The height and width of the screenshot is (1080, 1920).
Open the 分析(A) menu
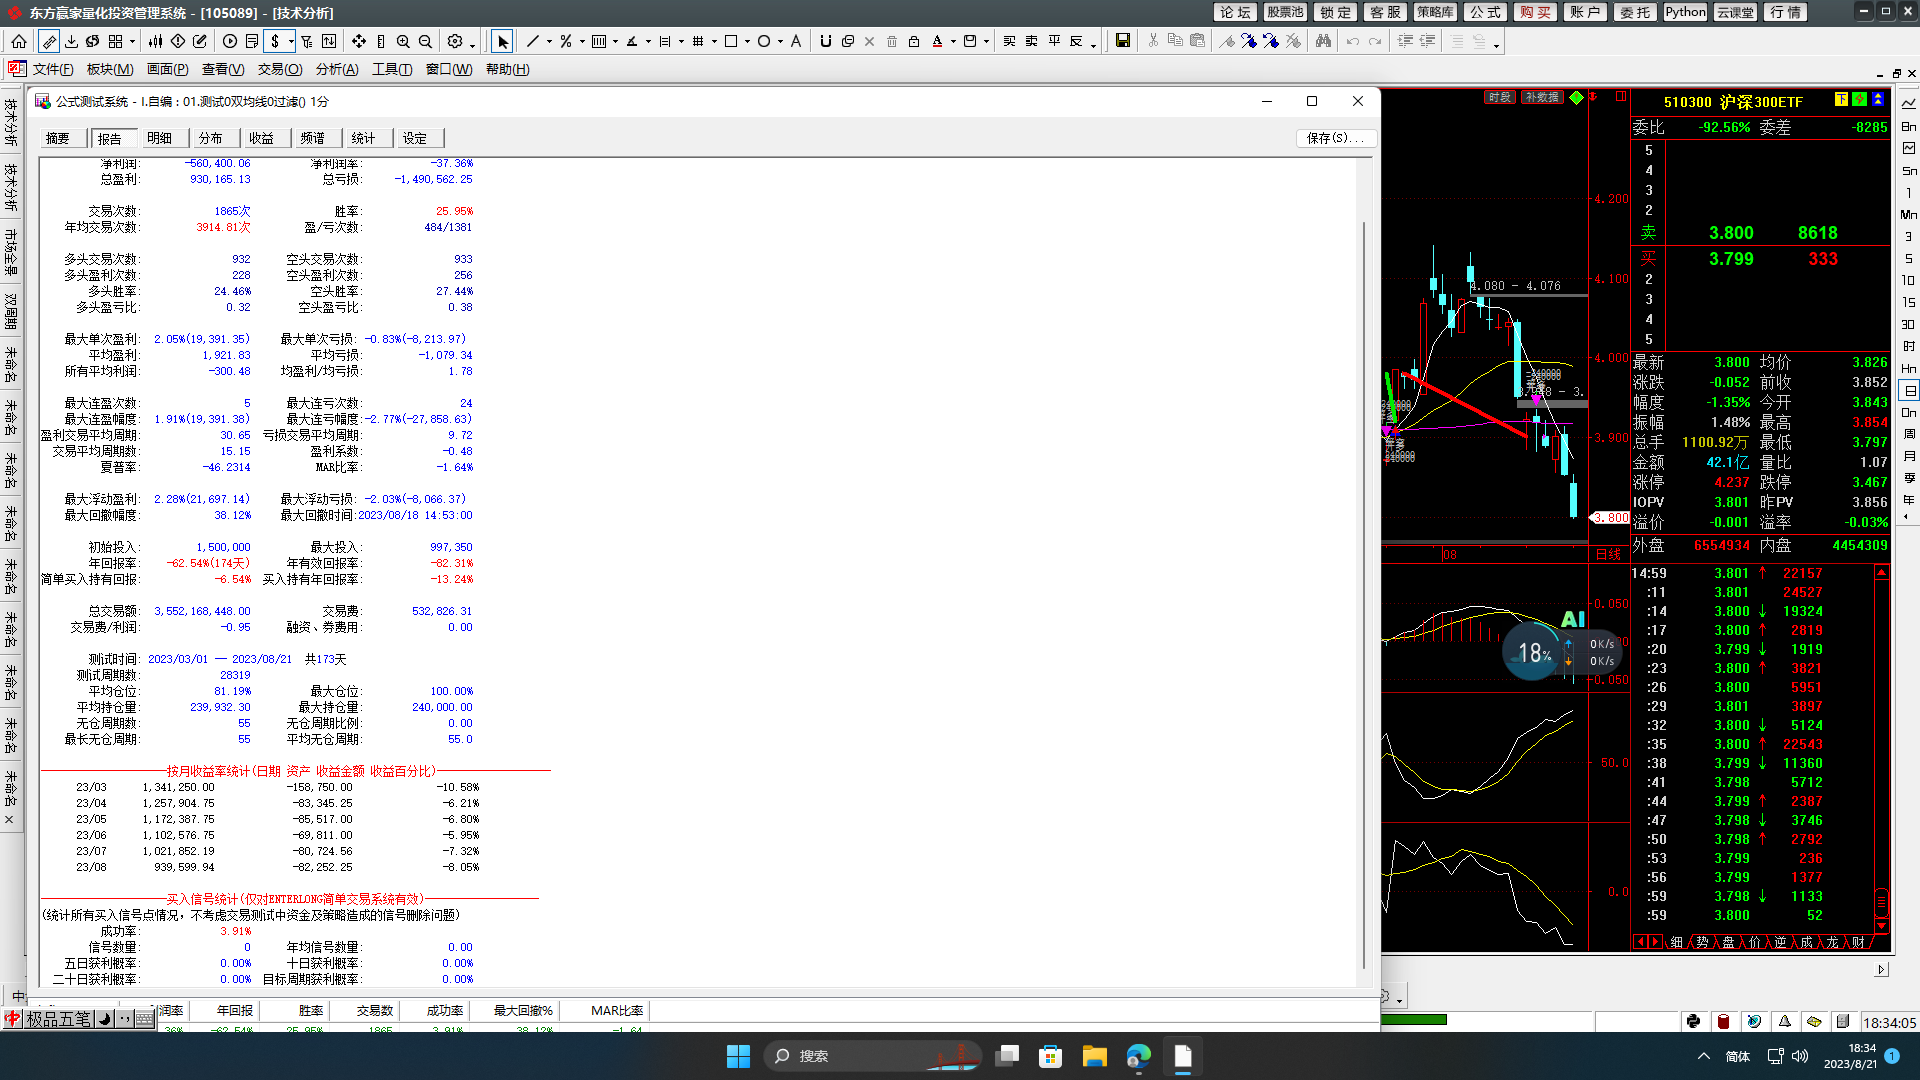pos(336,69)
